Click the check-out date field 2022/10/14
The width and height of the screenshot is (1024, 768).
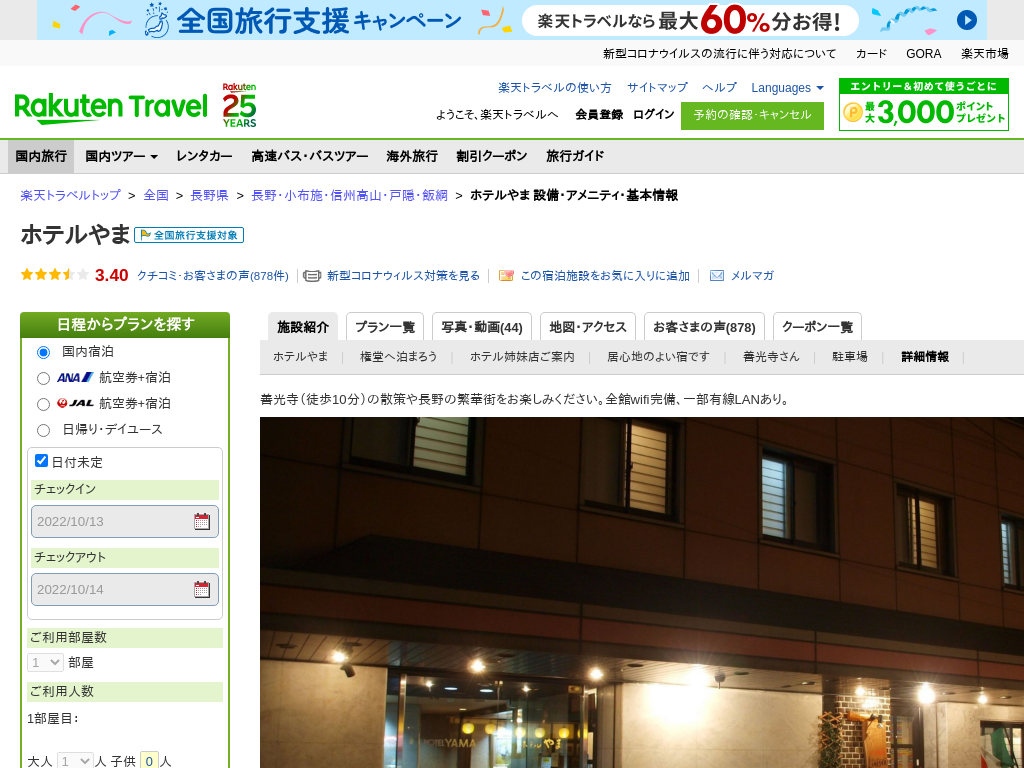[125, 589]
